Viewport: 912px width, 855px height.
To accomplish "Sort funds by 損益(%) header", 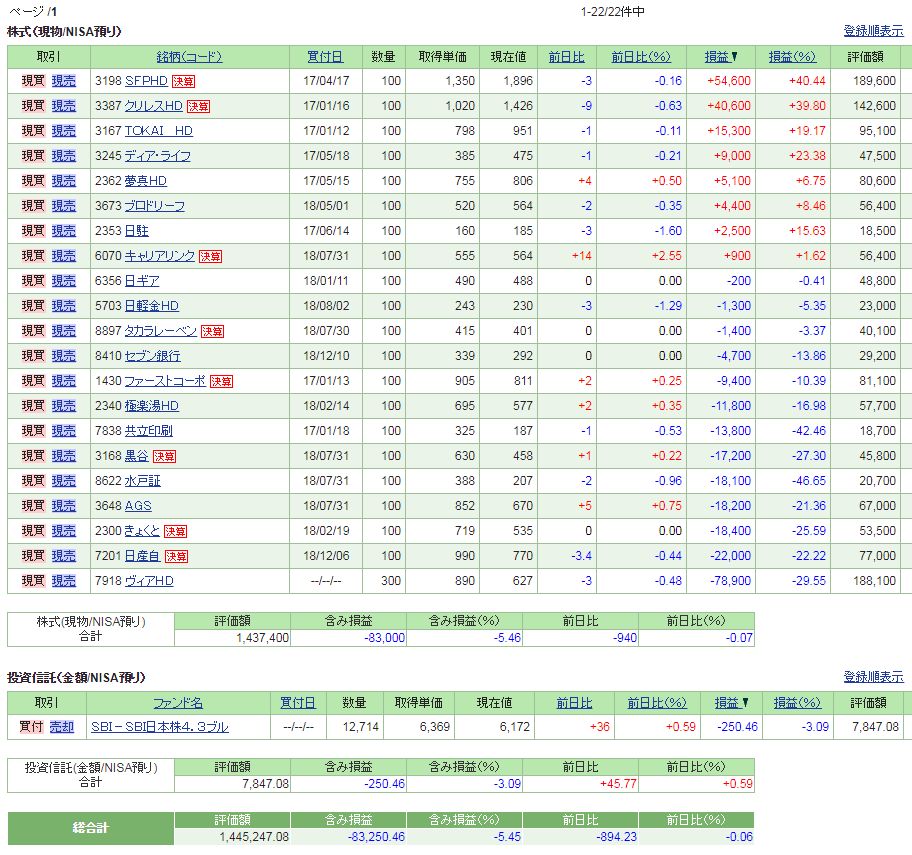I will pyautogui.click(x=797, y=703).
